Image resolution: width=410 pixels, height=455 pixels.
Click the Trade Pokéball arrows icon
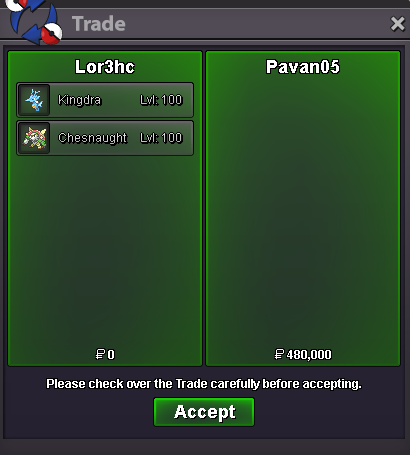click(x=34, y=21)
